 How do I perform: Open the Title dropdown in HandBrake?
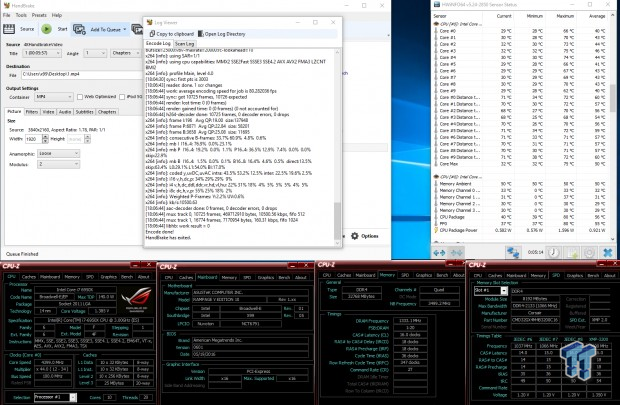point(42,53)
